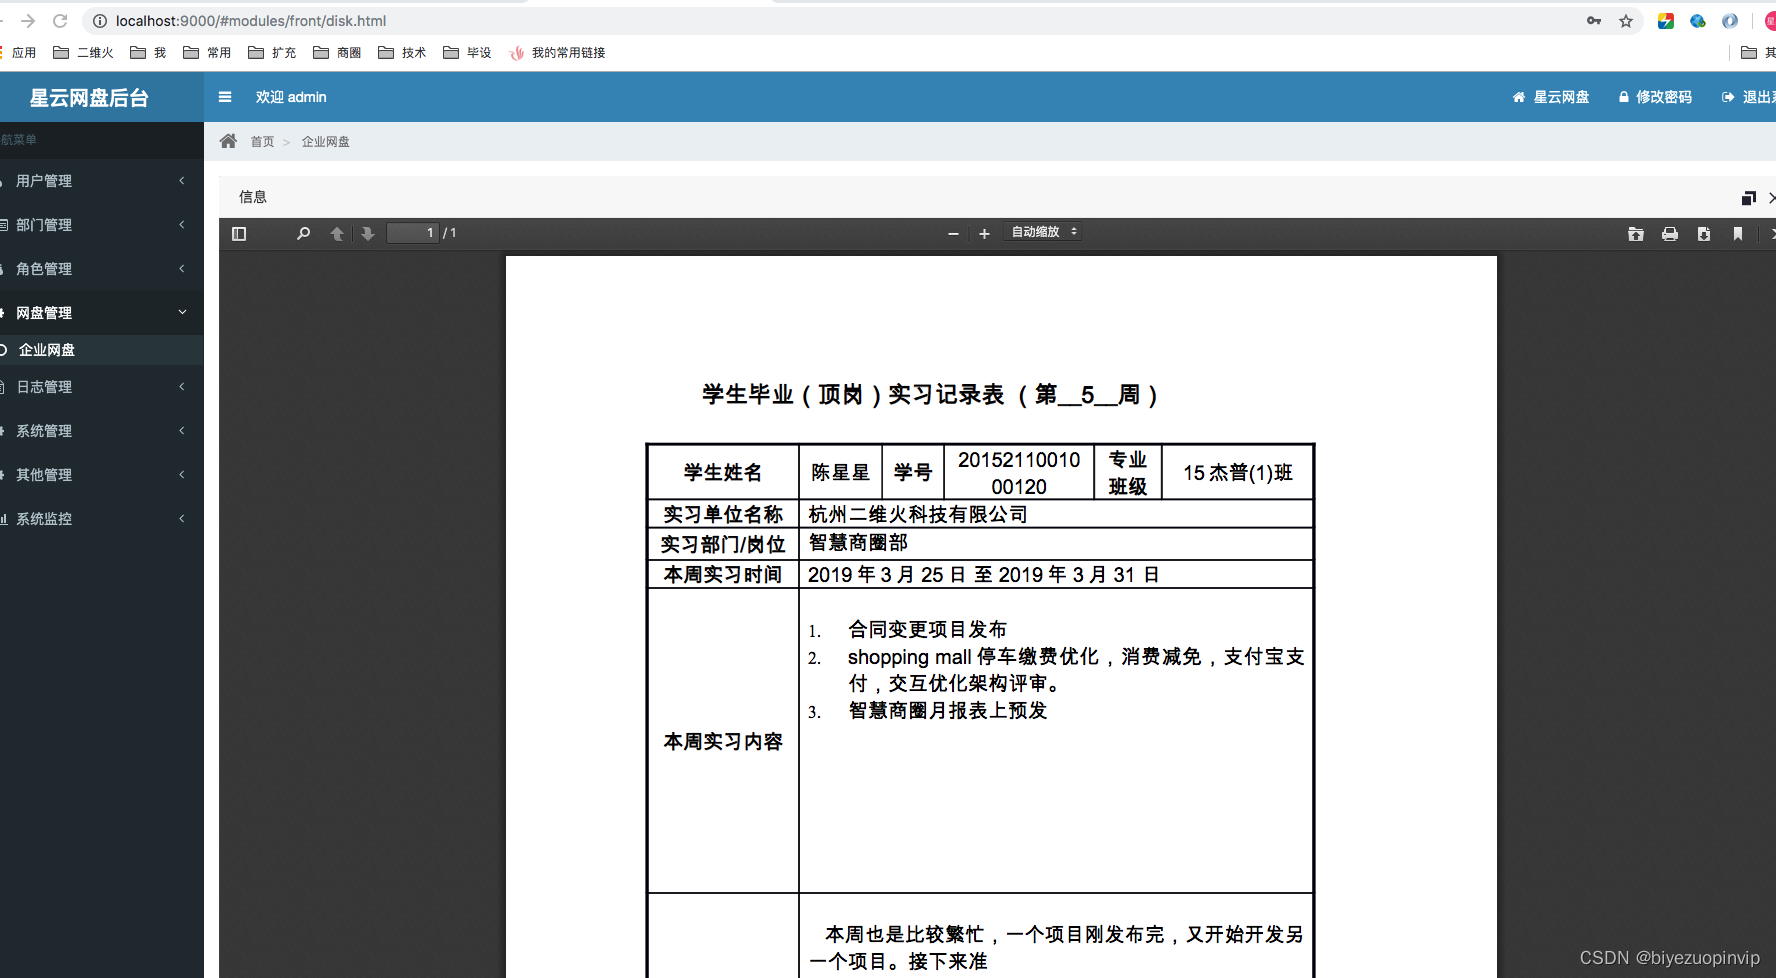
Task: Go to 首页 breadcrumb link
Action: click(x=262, y=142)
